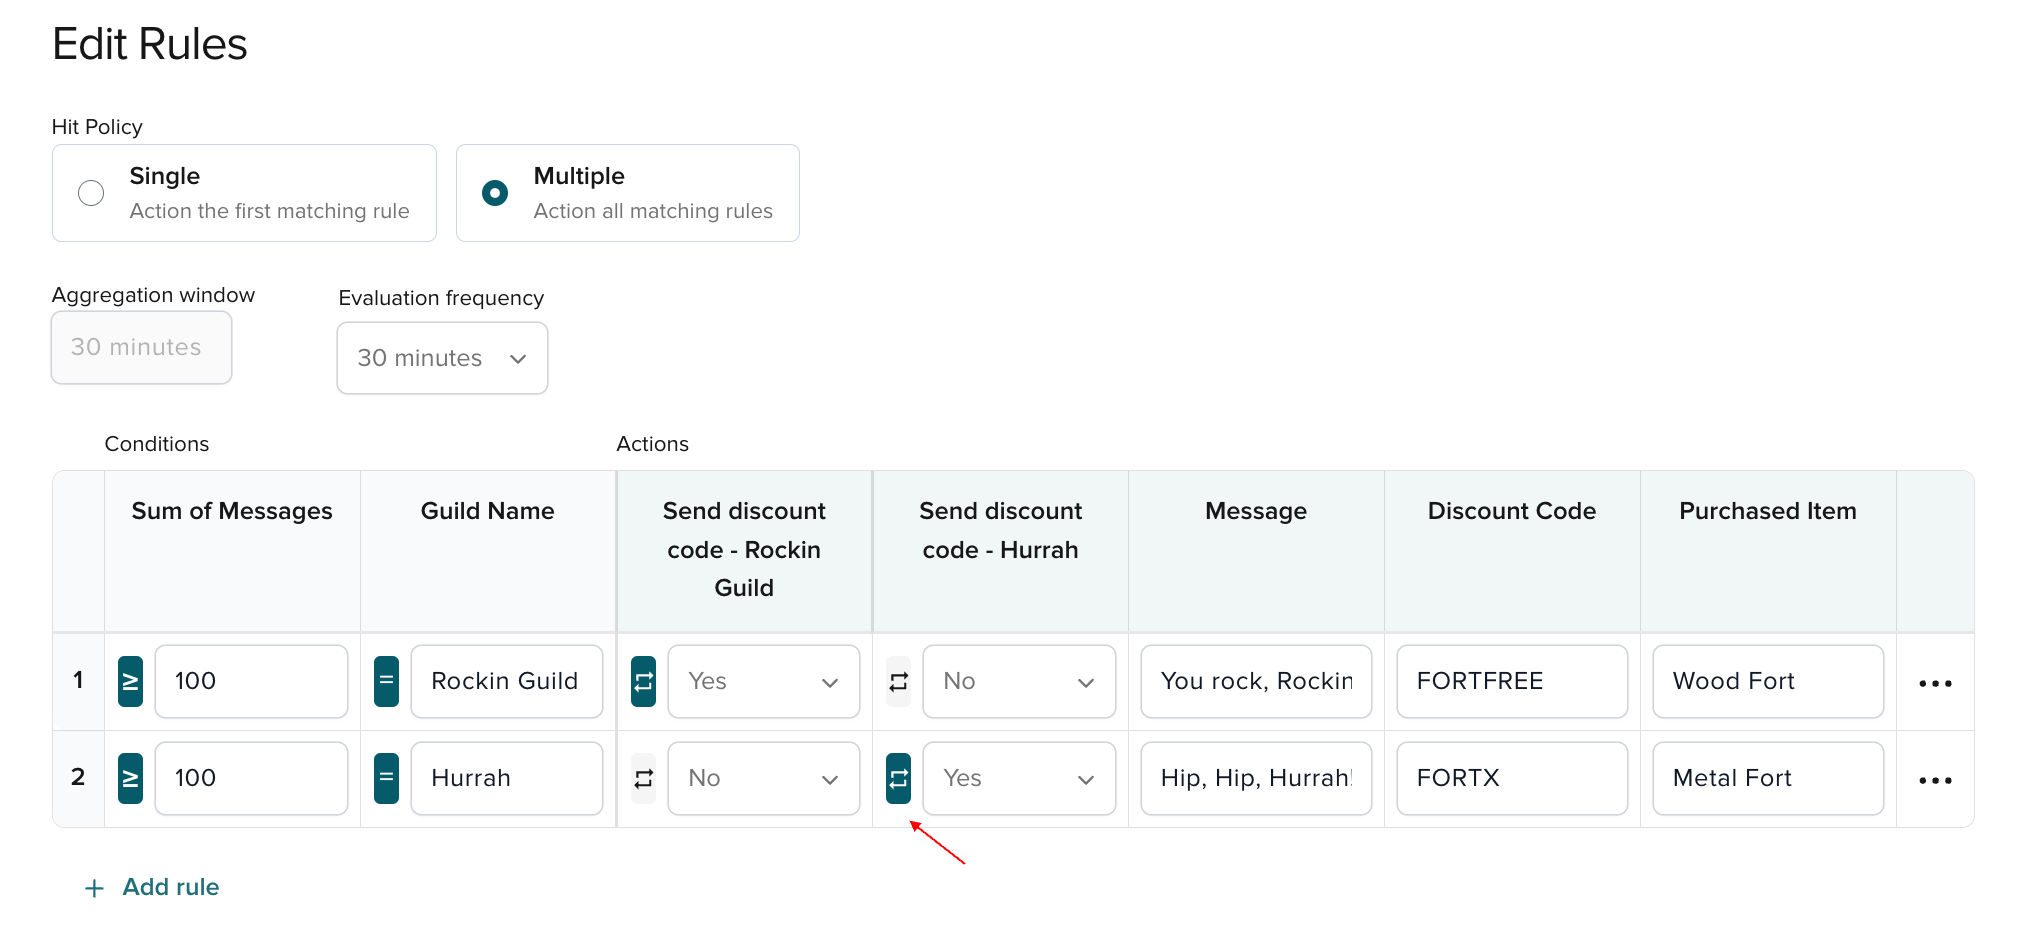The height and width of the screenshot is (944, 2030).
Task: Select the Multiple hit policy option
Action: tap(495, 193)
